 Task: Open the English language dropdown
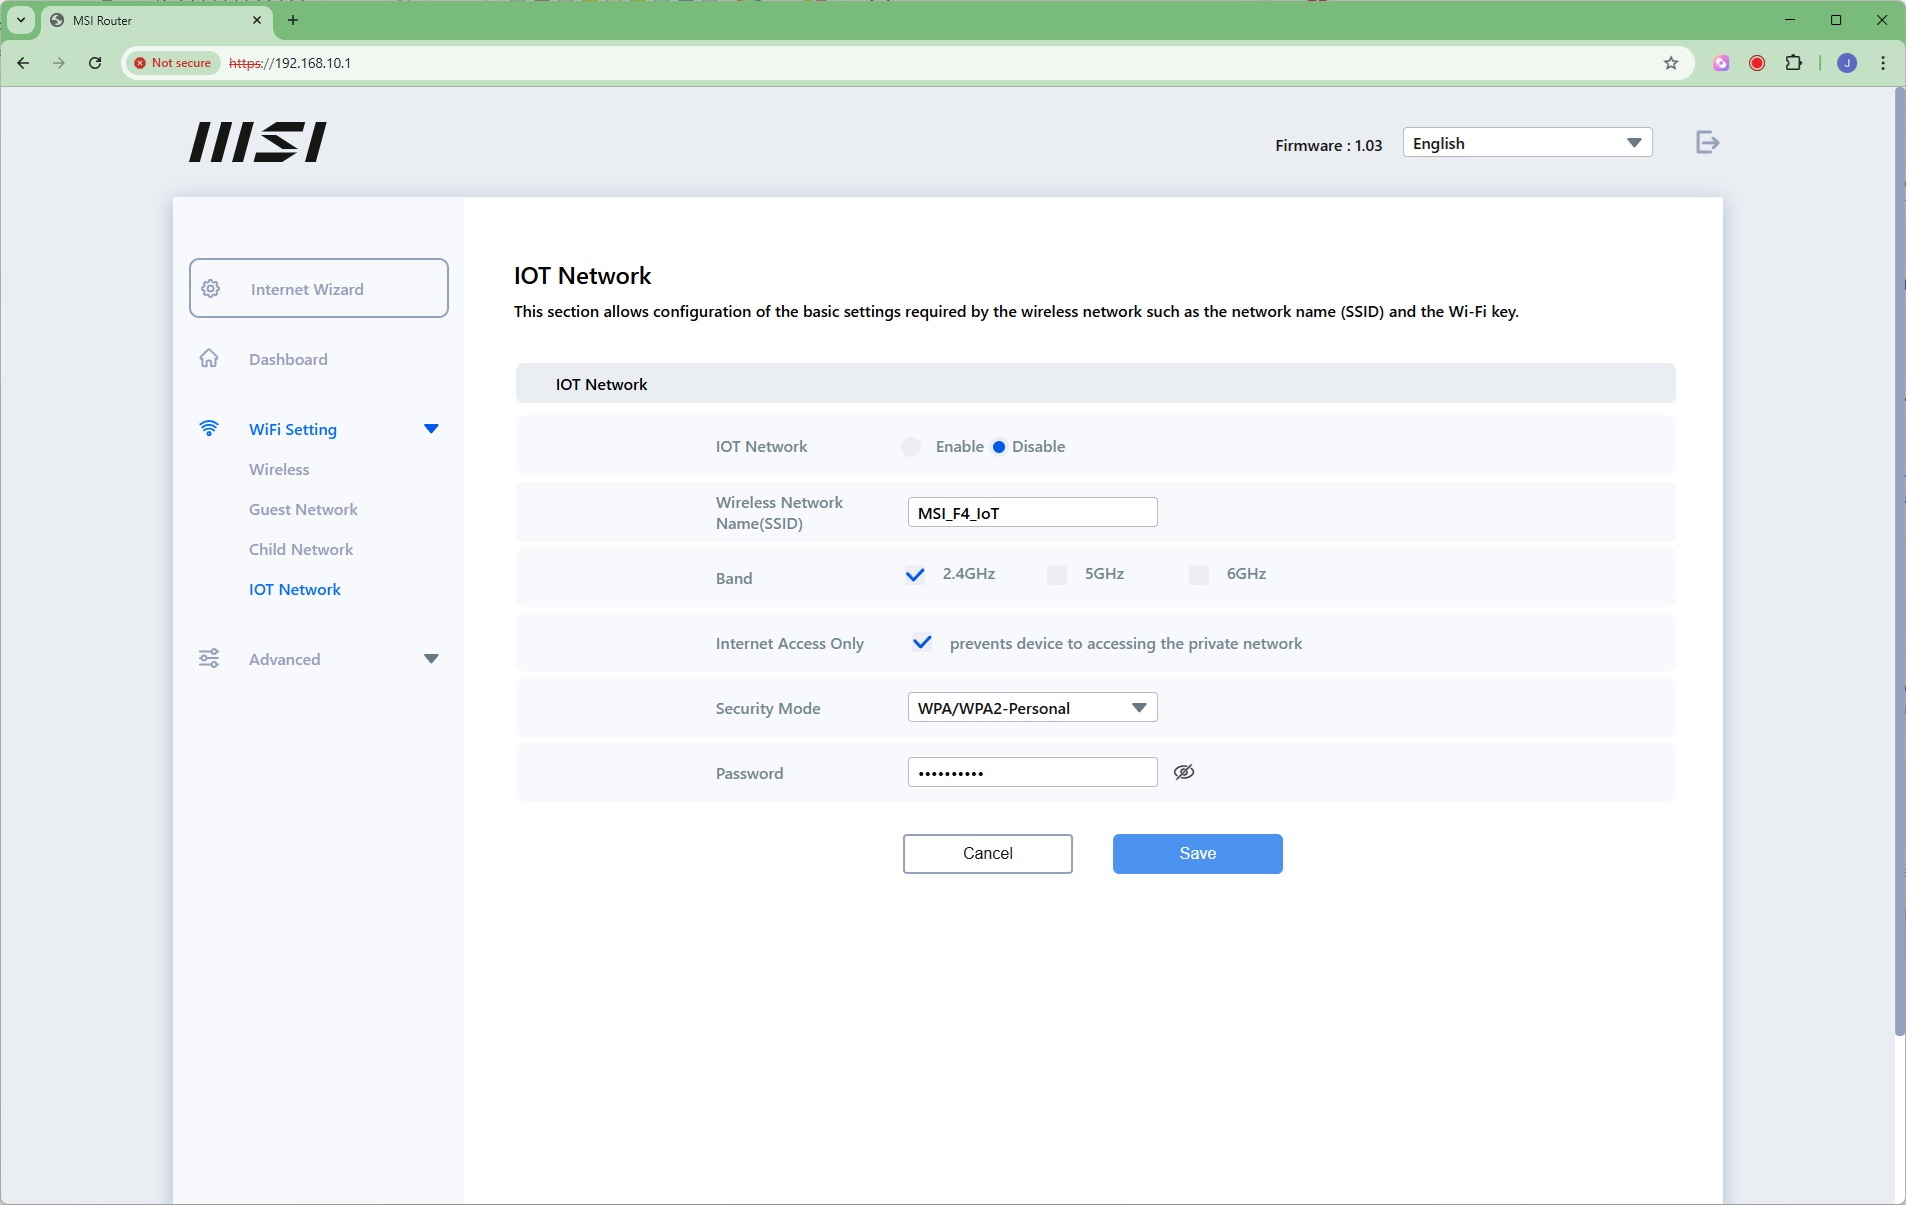pos(1527,143)
